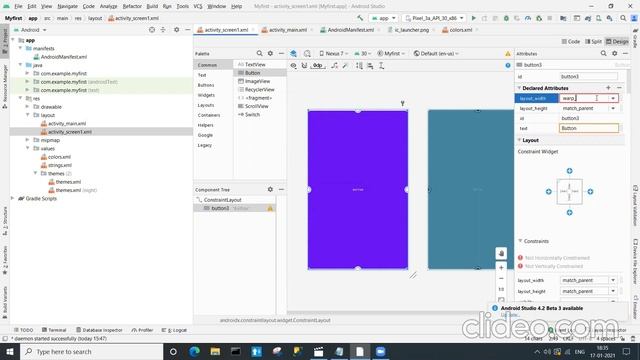Open the Default (en-us) locale dropdown
This screenshot has width=640, height=360.
[x=436, y=53]
